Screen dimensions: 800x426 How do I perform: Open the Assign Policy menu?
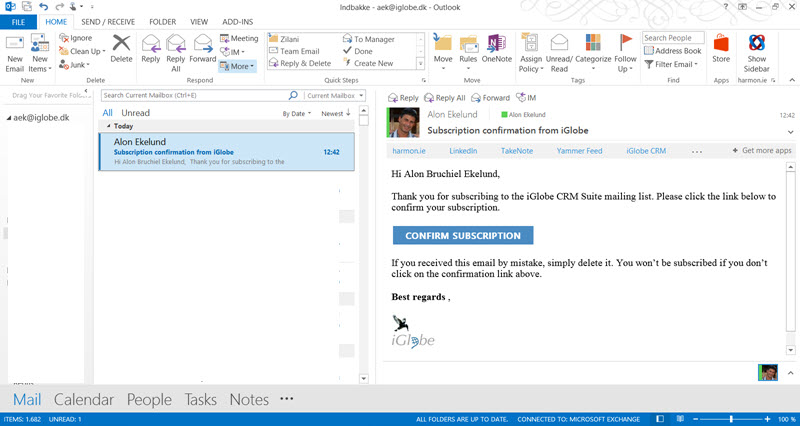(531, 54)
